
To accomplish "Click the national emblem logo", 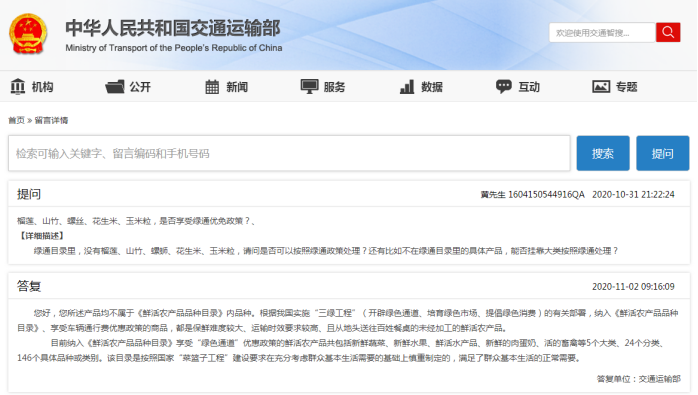I will click(x=28, y=34).
